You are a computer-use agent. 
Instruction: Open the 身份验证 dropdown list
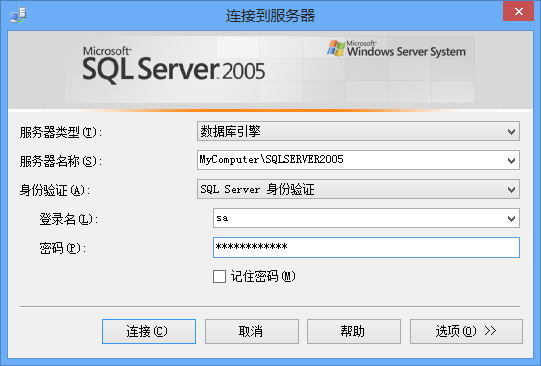pyautogui.click(x=358, y=189)
